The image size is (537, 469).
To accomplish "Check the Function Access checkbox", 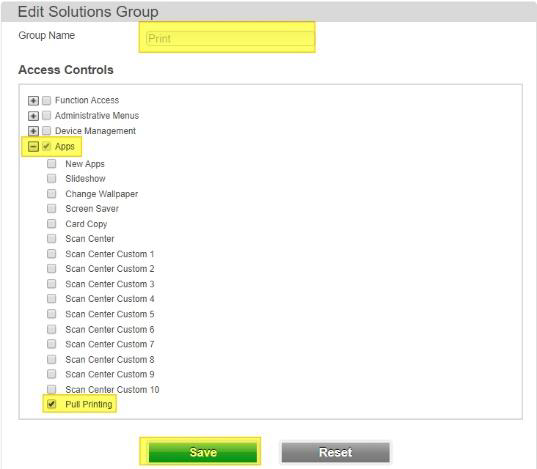I will [x=46, y=100].
